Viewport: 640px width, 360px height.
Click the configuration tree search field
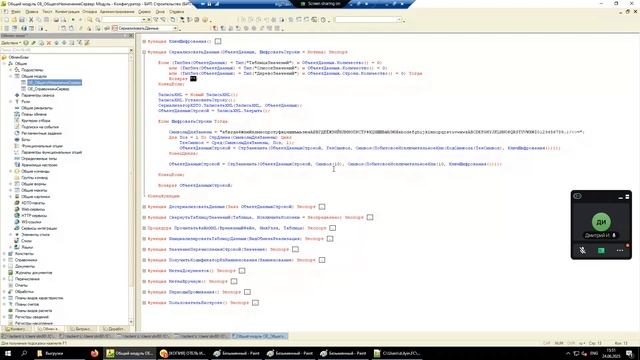click(64, 50)
